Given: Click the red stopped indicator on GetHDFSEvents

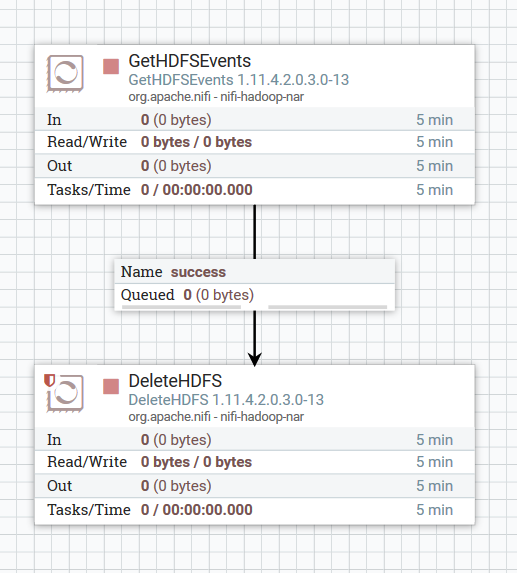Looking at the screenshot, I should click(111, 67).
